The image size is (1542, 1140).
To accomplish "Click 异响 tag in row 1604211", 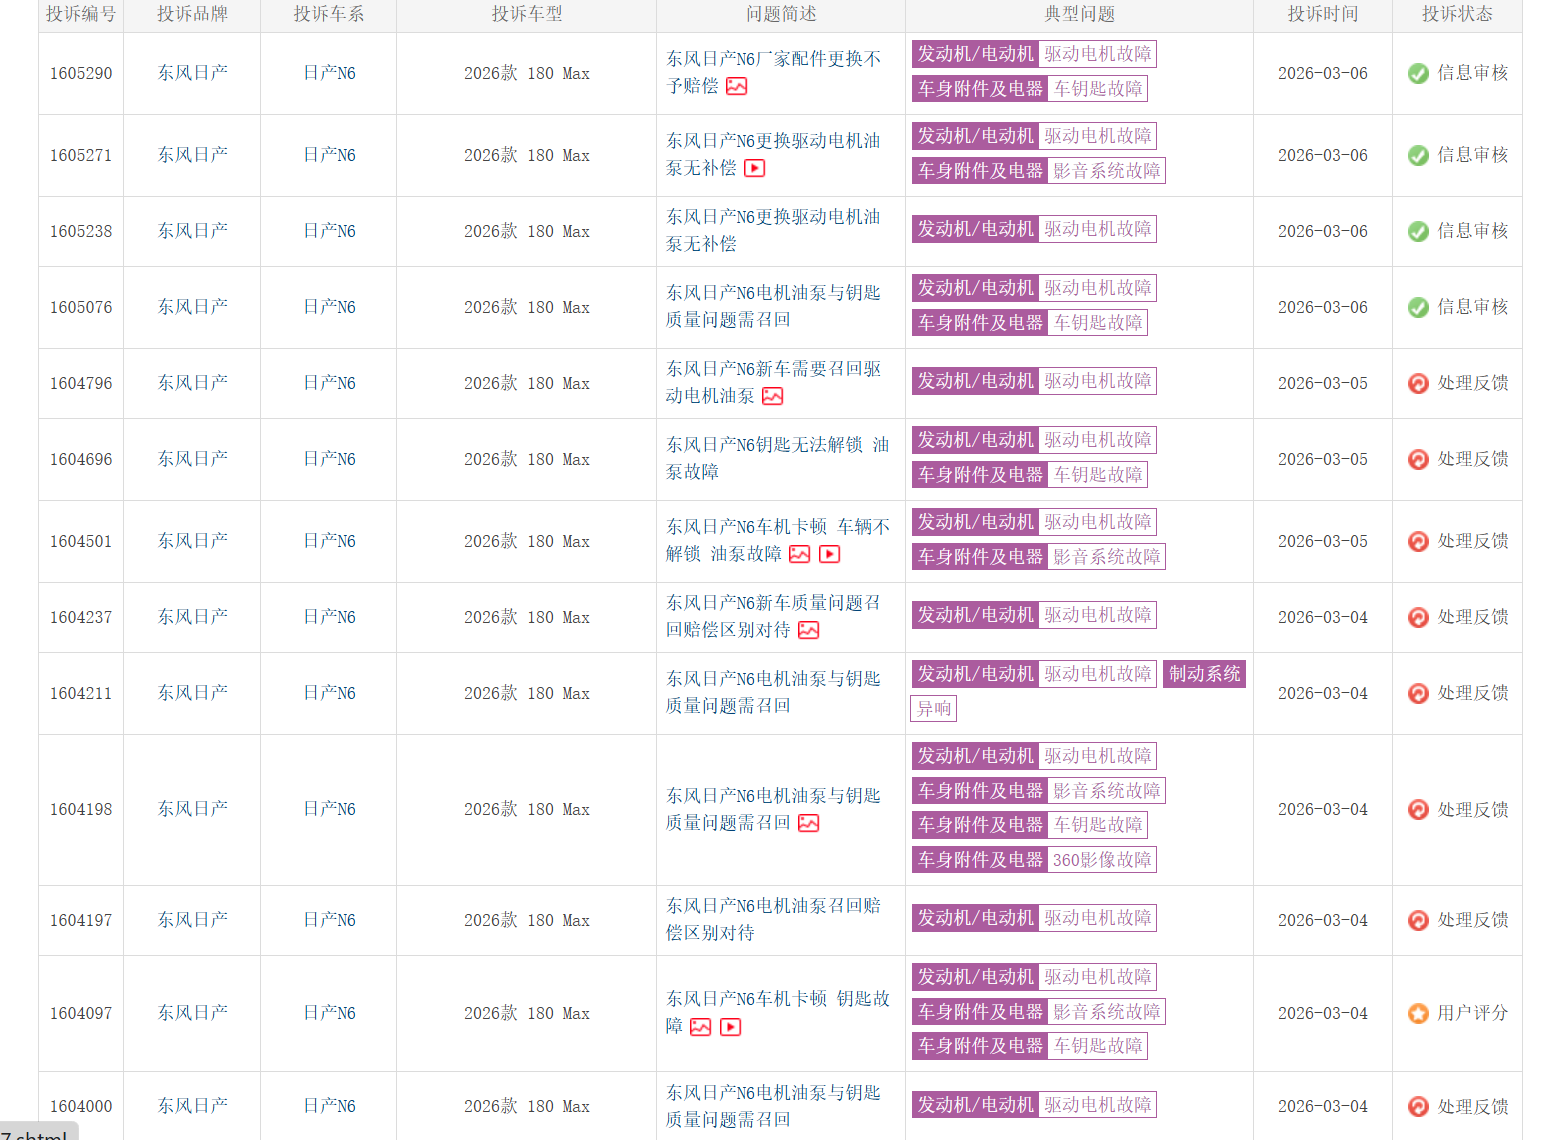I will point(933,709).
